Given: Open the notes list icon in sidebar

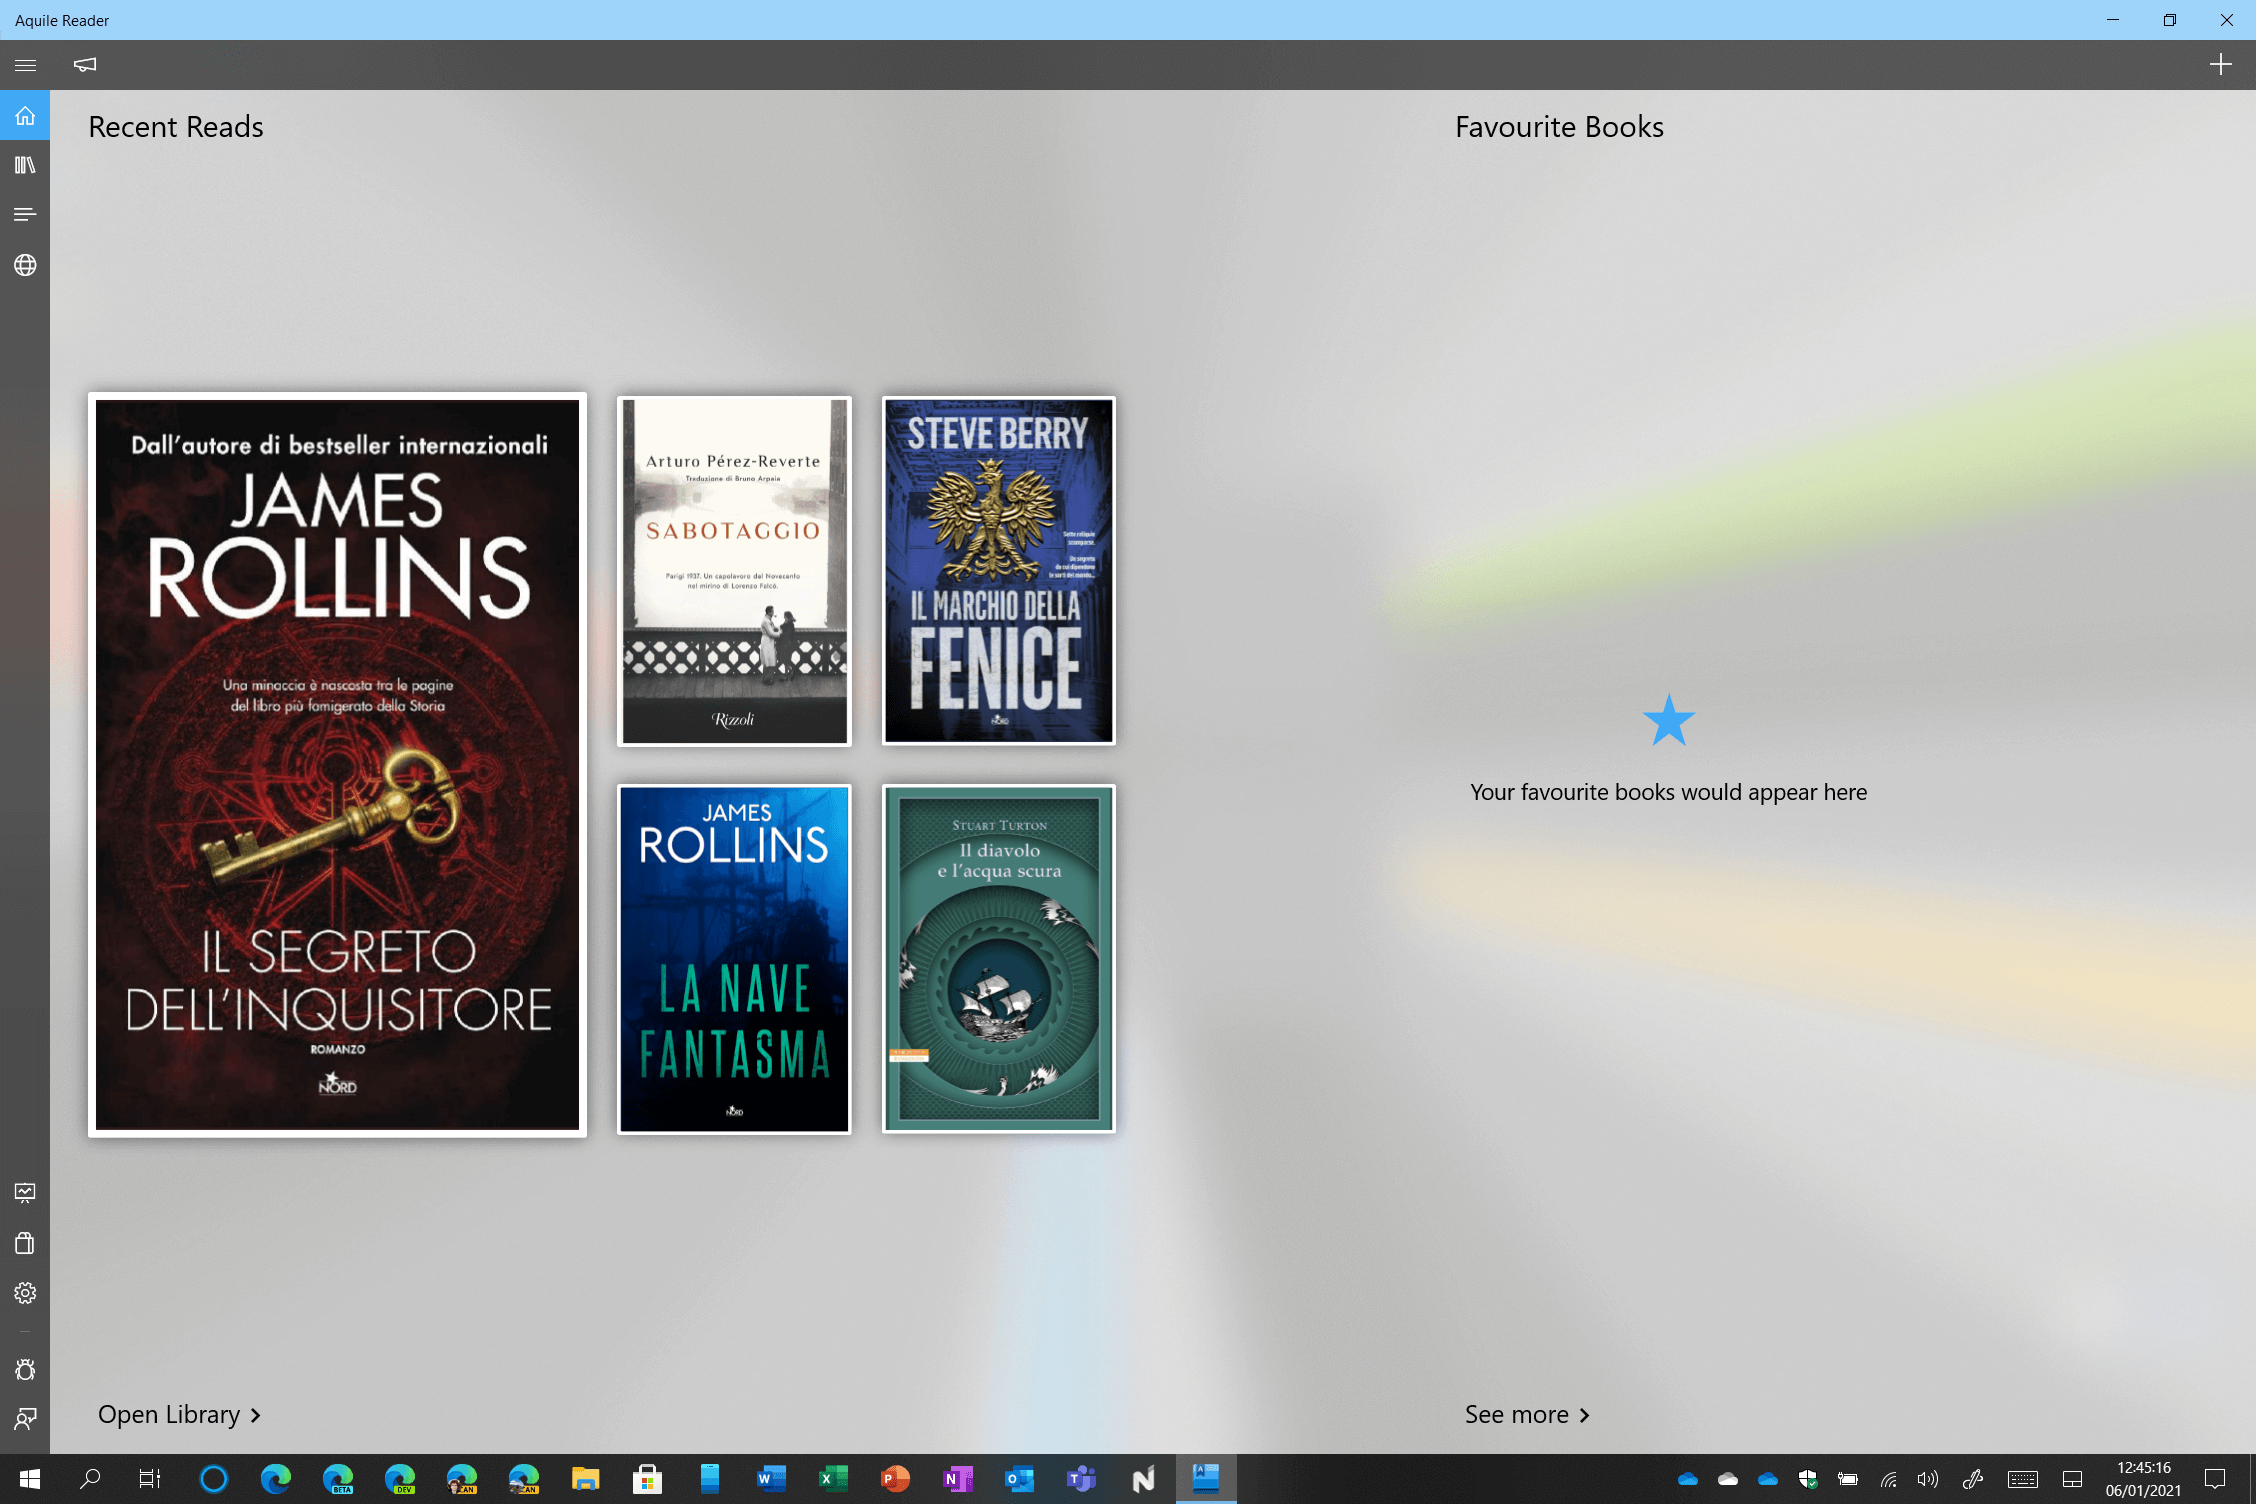Looking at the screenshot, I should 25,215.
